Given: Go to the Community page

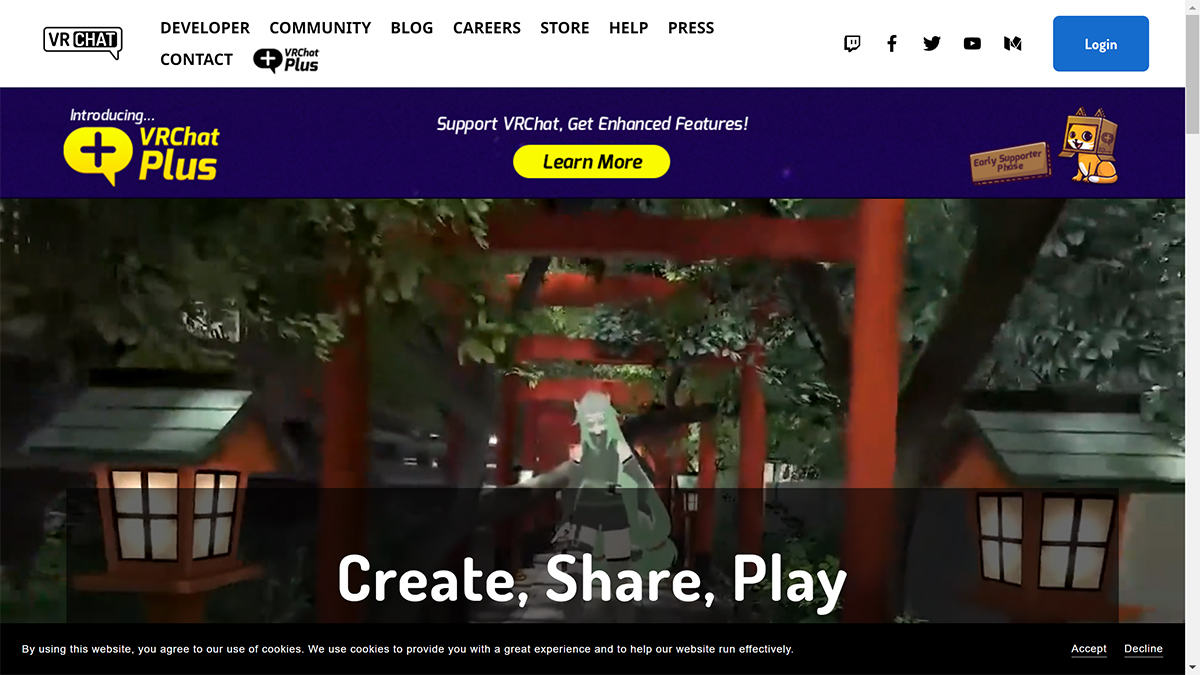Looking at the screenshot, I should (320, 28).
